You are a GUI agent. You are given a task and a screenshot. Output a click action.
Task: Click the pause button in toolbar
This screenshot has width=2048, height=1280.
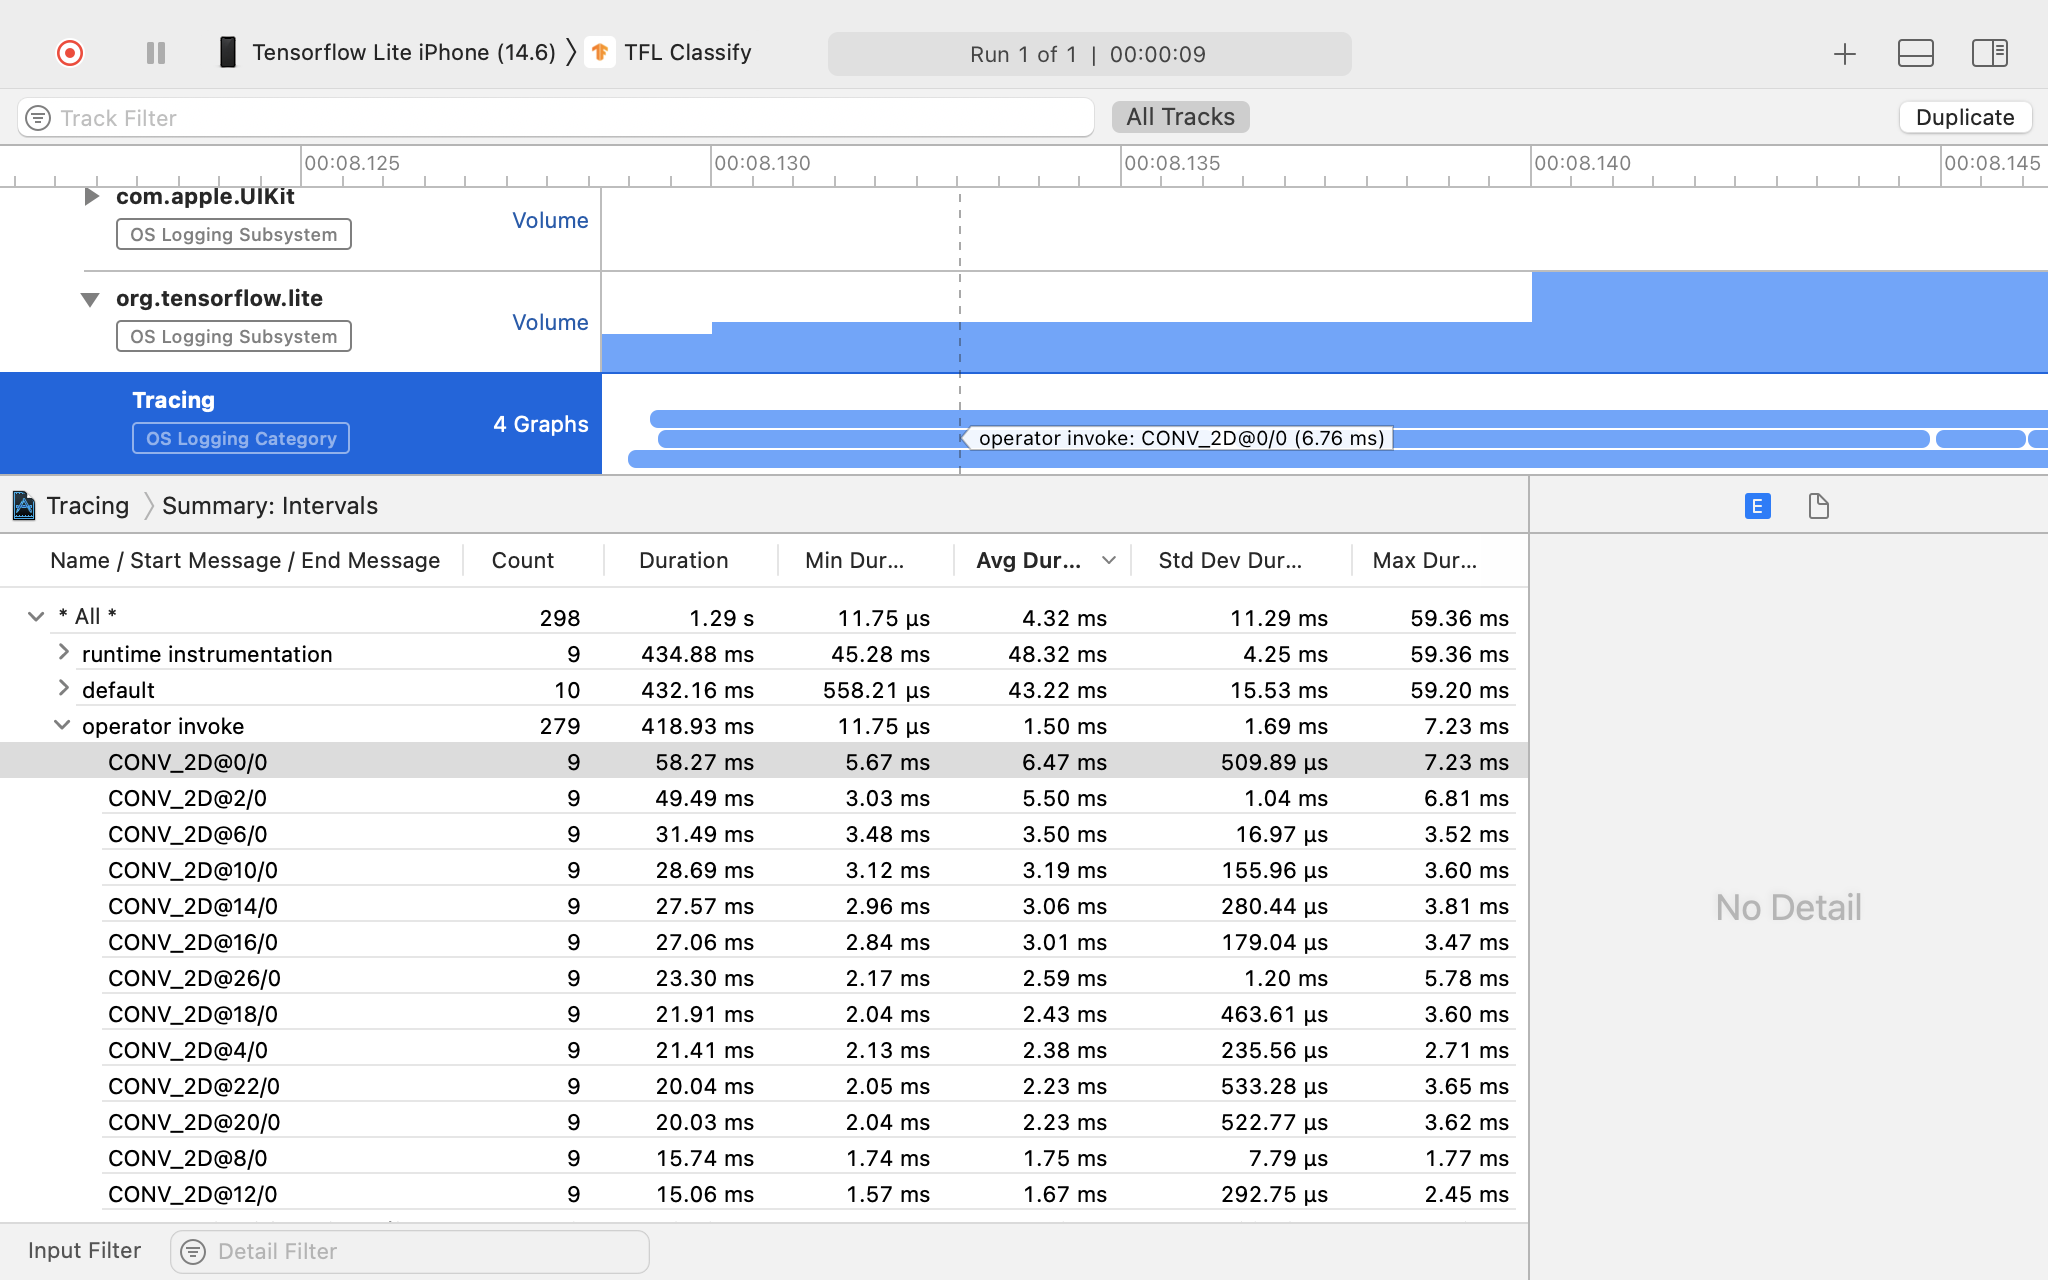(x=155, y=53)
